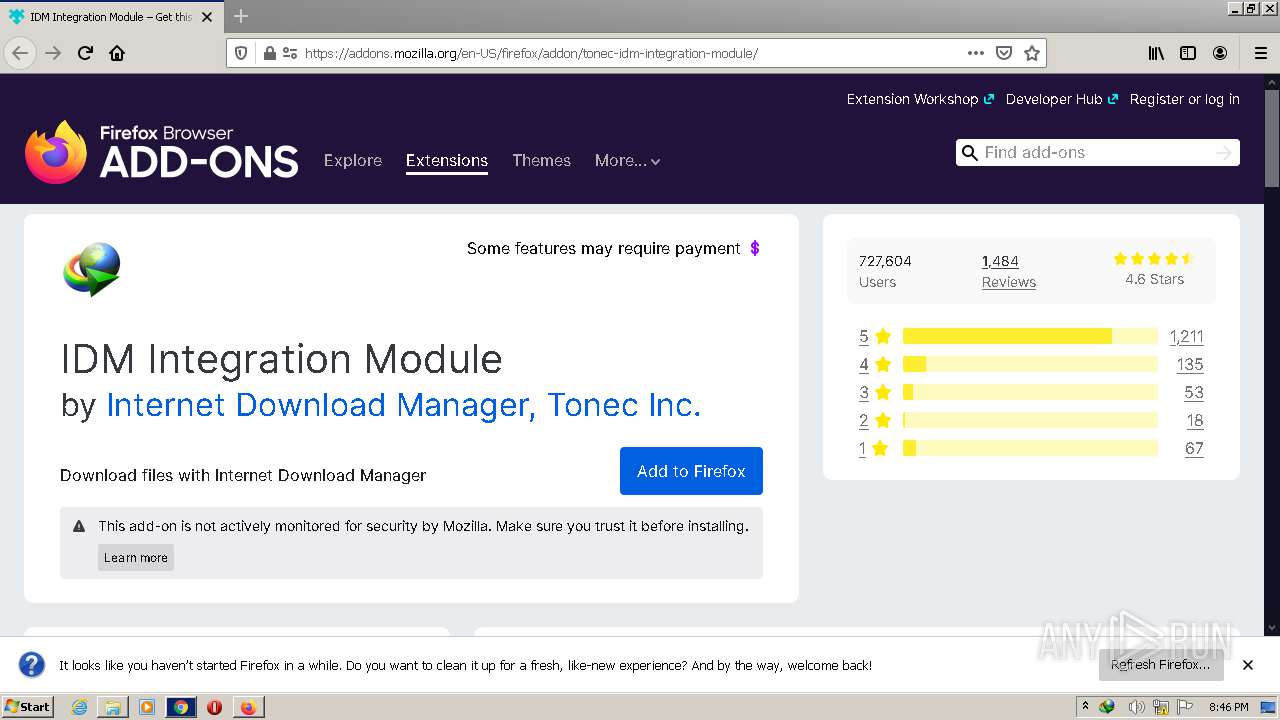Image resolution: width=1280 pixels, height=720 pixels.
Task: Click the Refresh Firefox… button
Action: click(x=1160, y=664)
